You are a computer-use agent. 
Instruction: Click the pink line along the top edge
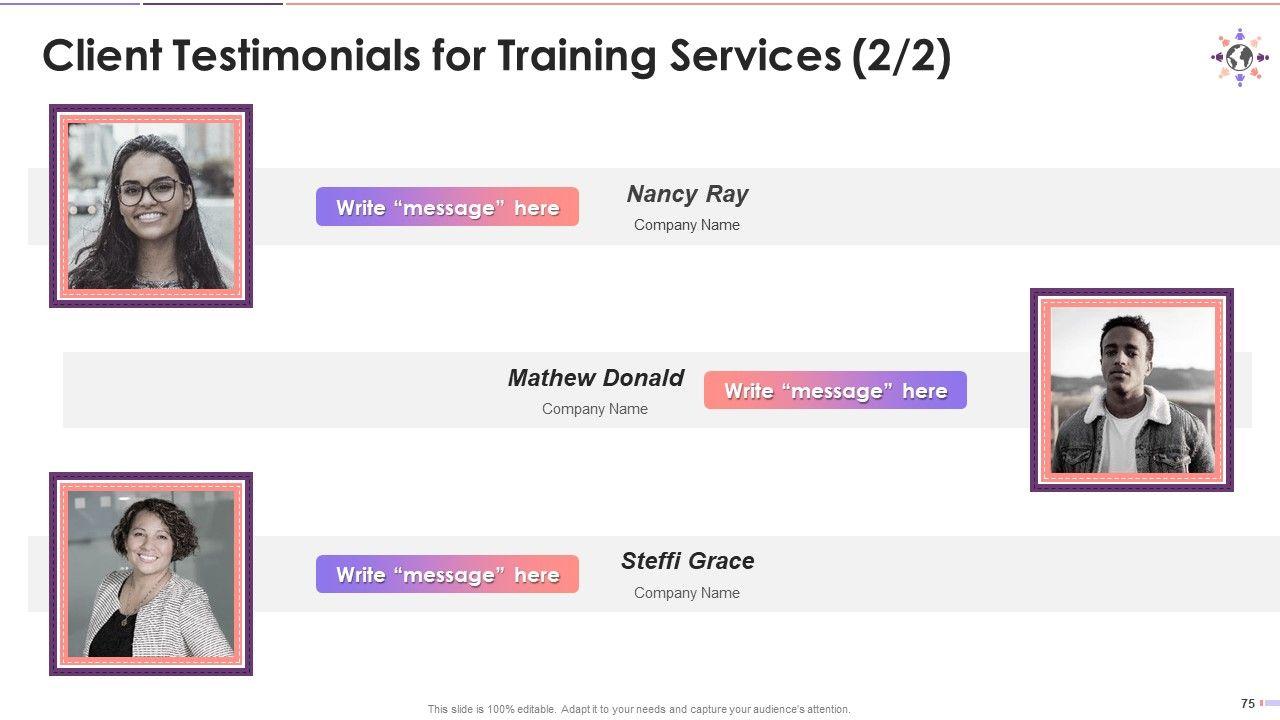pyautogui.click(x=780, y=3)
